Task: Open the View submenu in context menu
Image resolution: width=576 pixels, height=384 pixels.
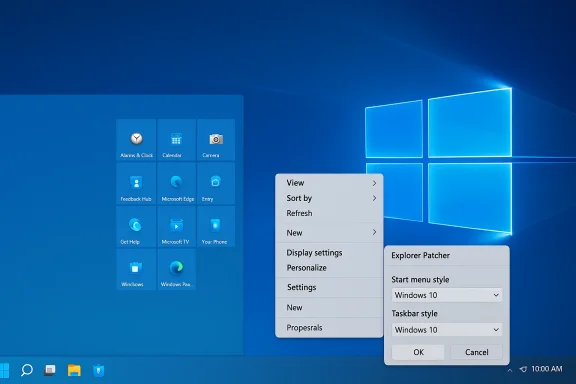Action: tap(329, 183)
